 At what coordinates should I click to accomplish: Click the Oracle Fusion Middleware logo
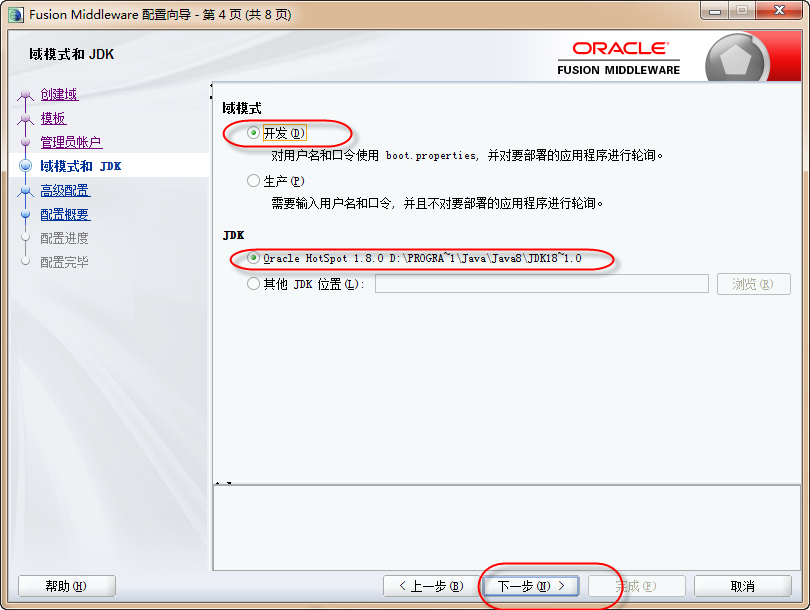coord(619,58)
